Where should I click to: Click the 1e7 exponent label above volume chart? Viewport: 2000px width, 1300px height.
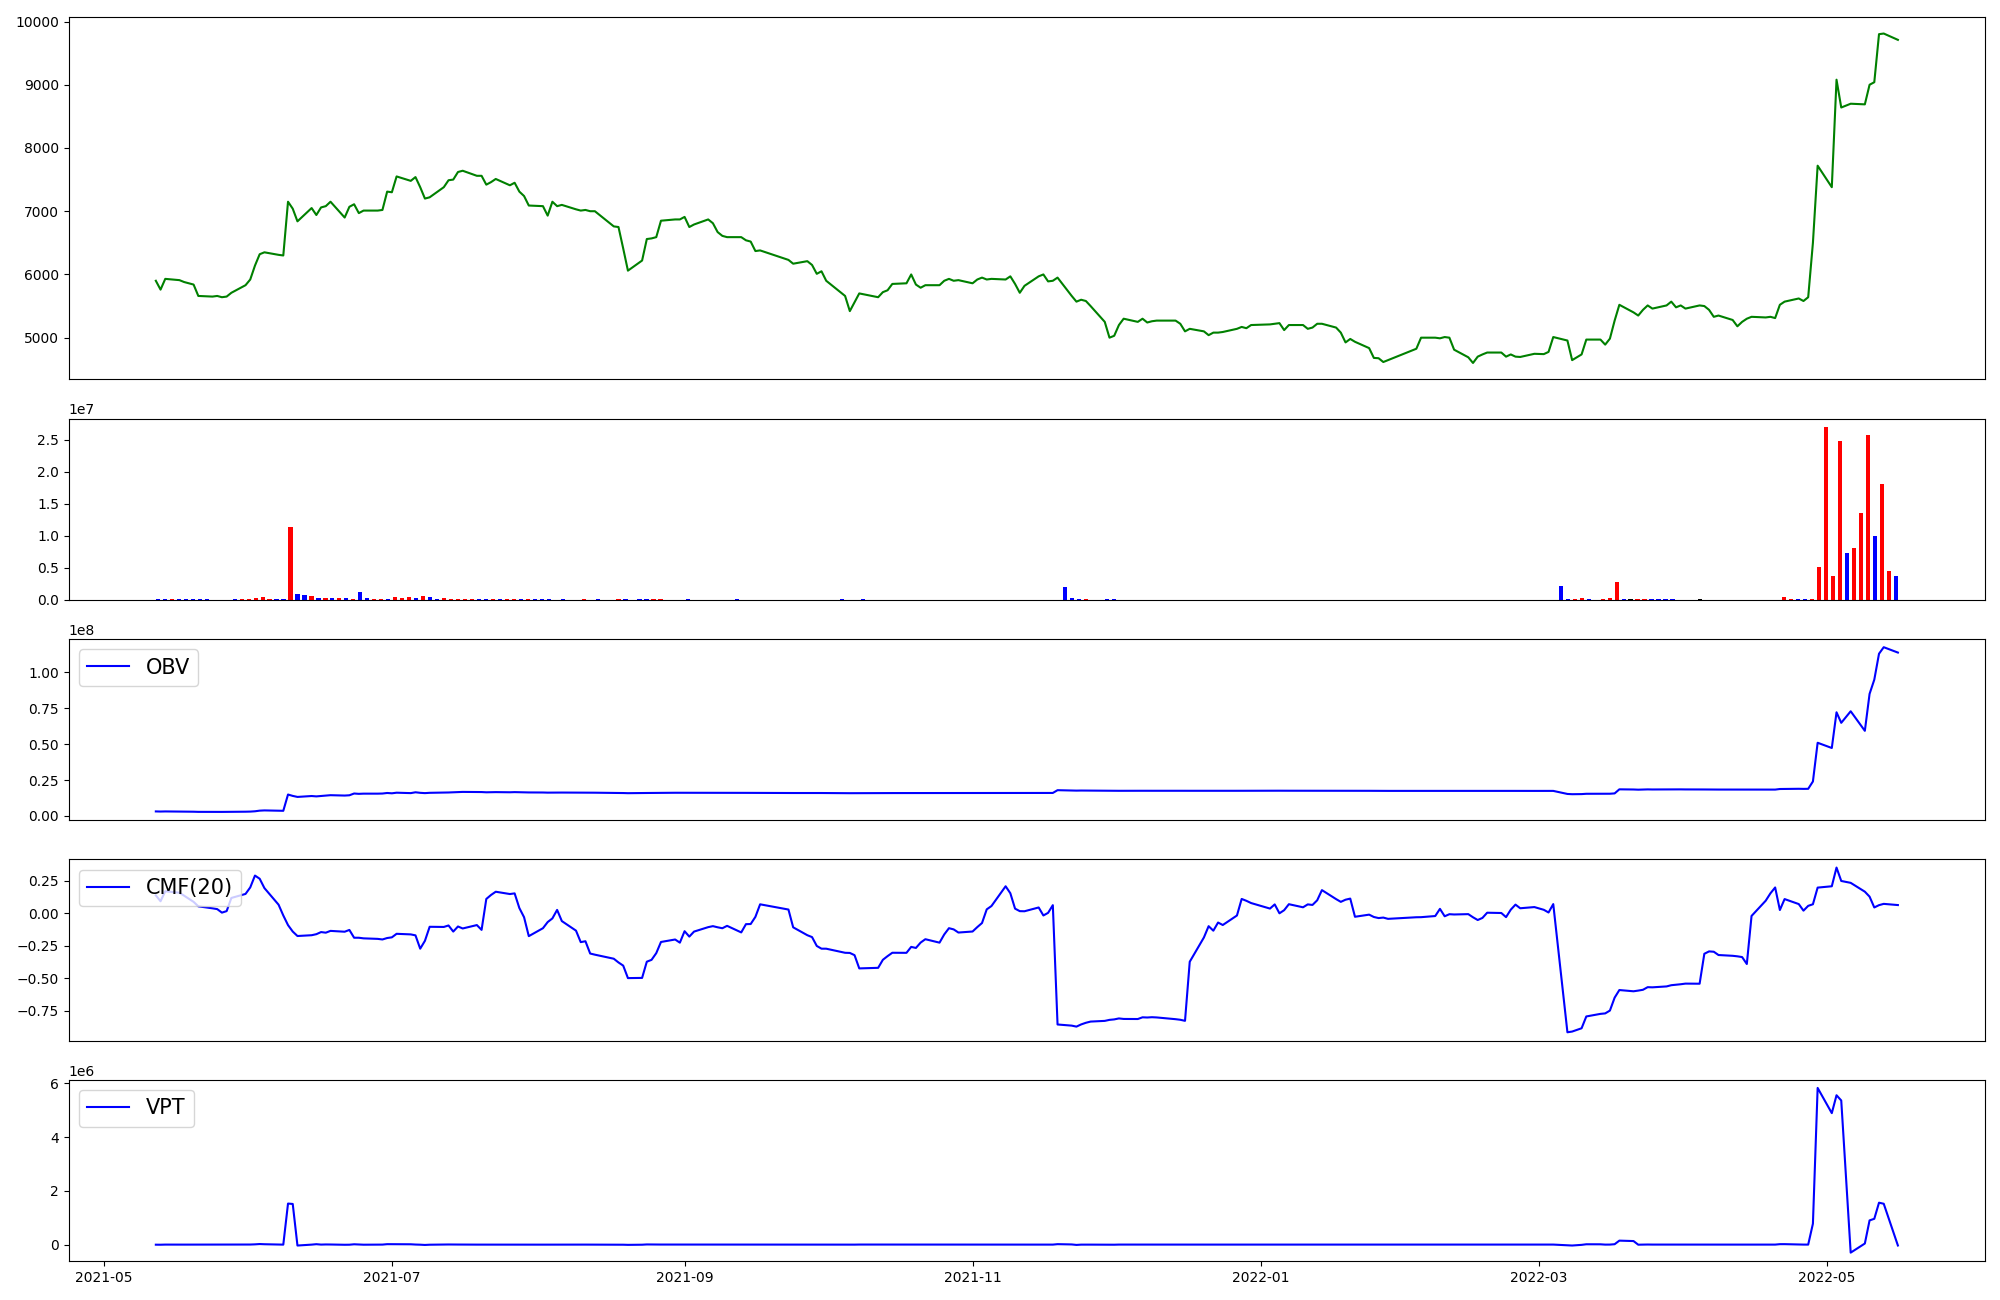click(82, 410)
